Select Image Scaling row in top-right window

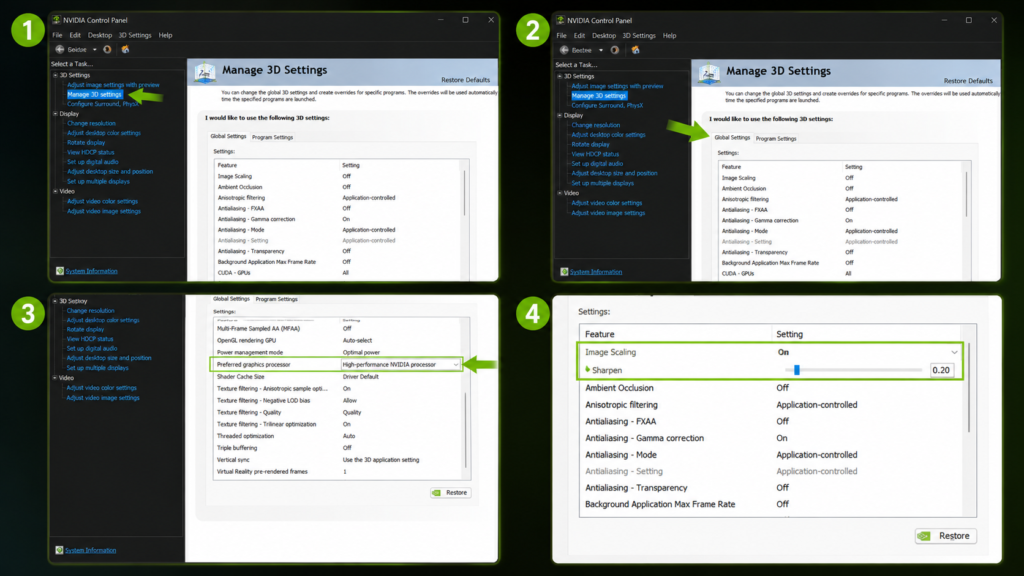pos(841,178)
